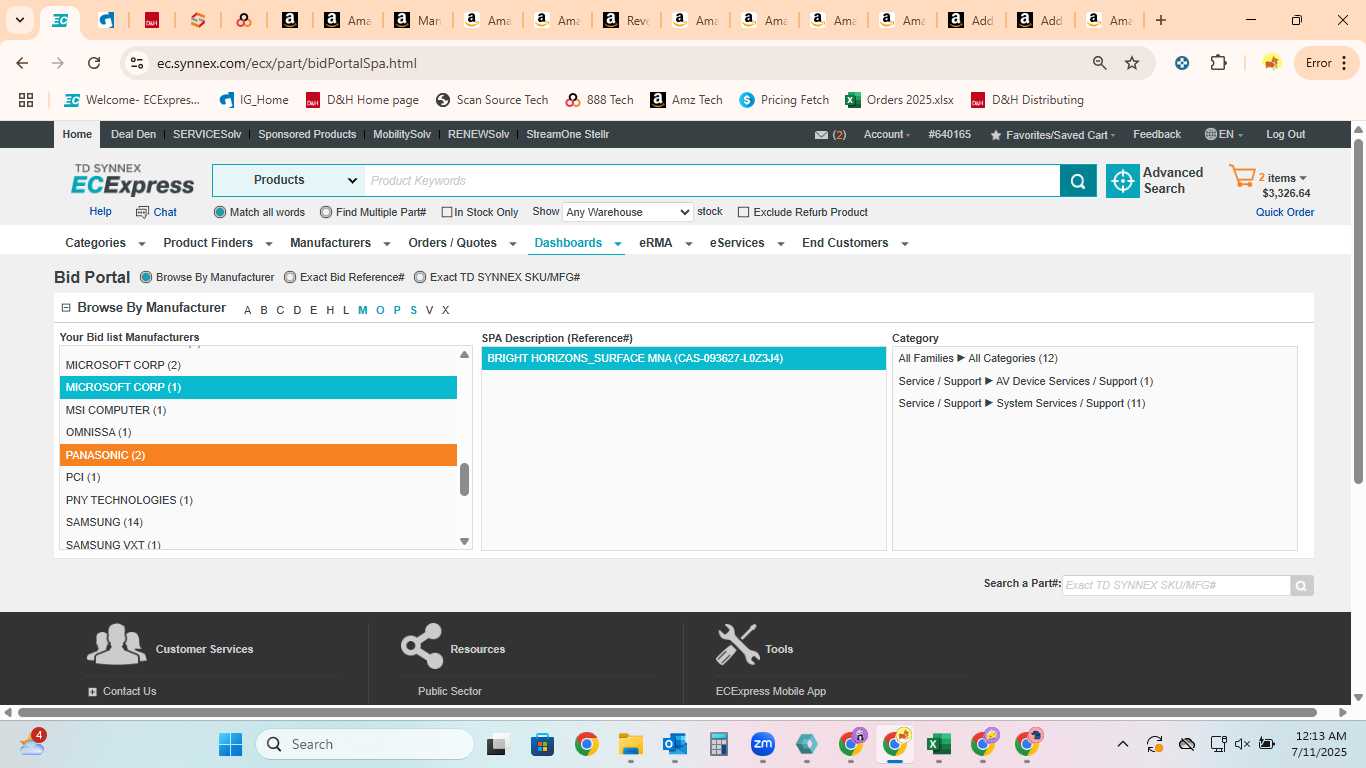This screenshot has height=768, width=1366.
Task: Click the mail envelope messages icon
Action: pos(821,135)
